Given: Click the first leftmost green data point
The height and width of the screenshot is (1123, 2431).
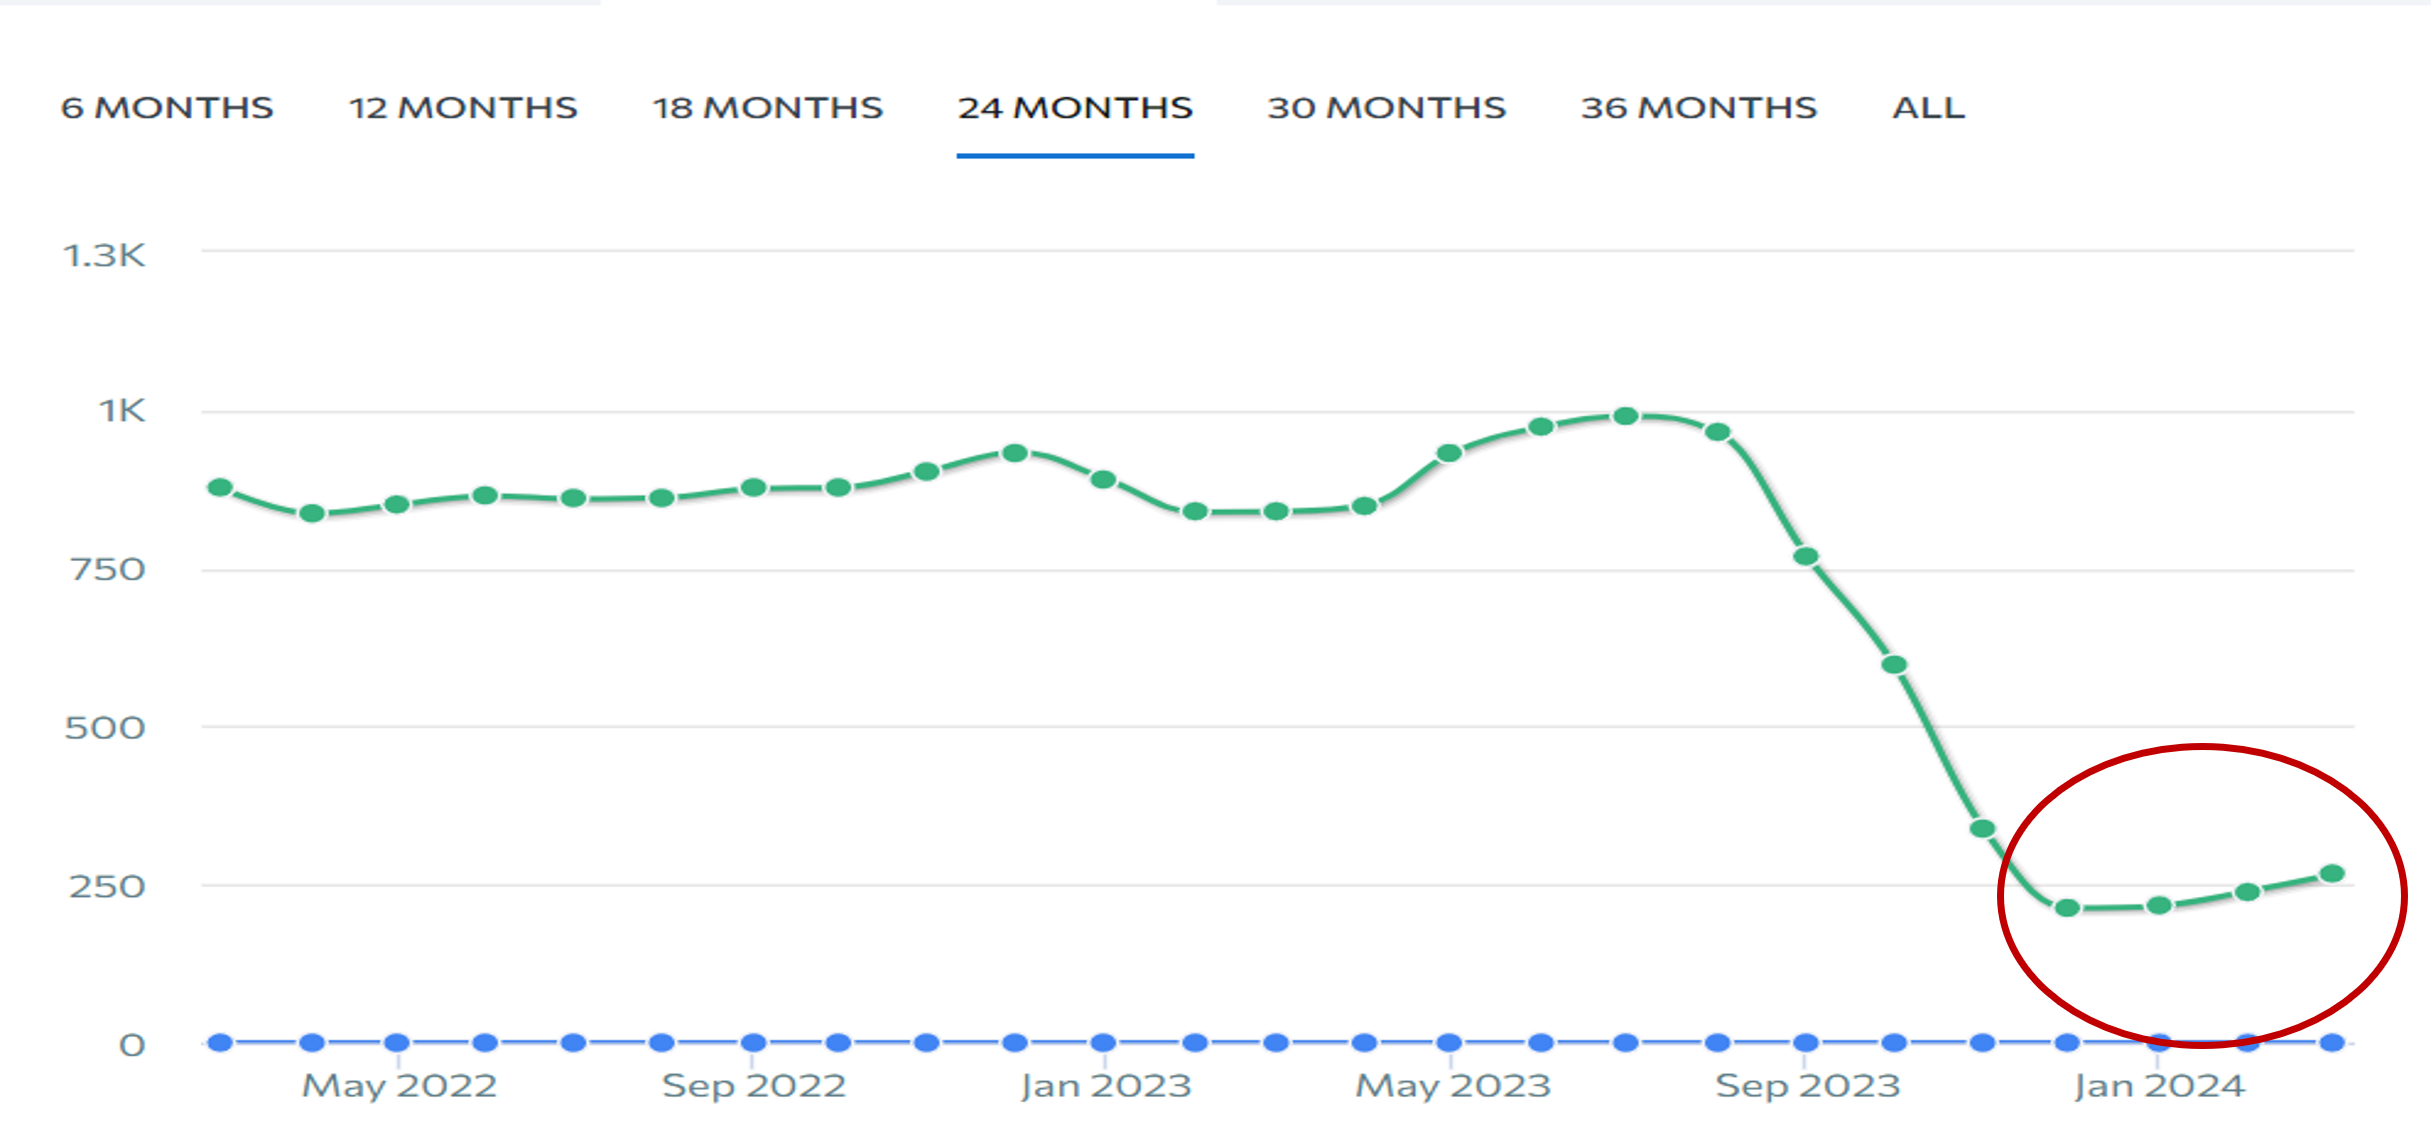Looking at the screenshot, I should [220, 488].
